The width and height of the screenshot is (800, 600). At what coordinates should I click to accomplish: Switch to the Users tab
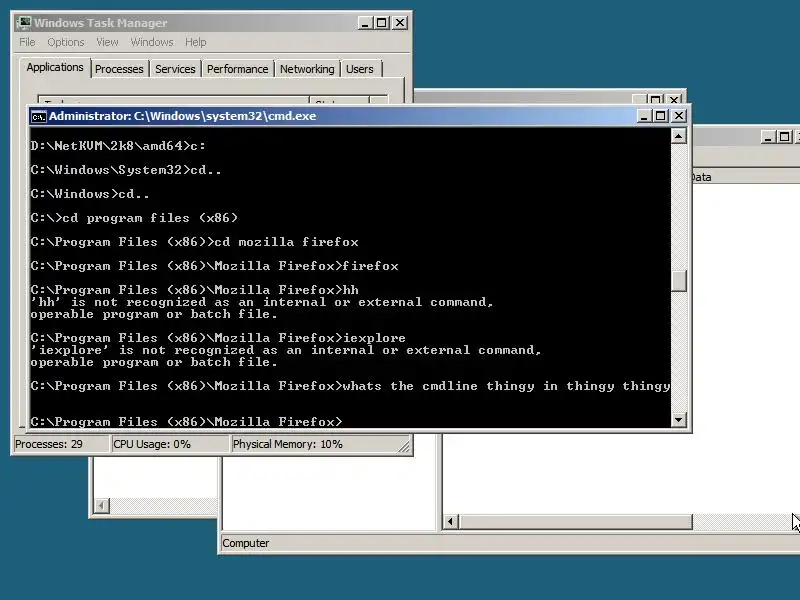click(x=360, y=69)
